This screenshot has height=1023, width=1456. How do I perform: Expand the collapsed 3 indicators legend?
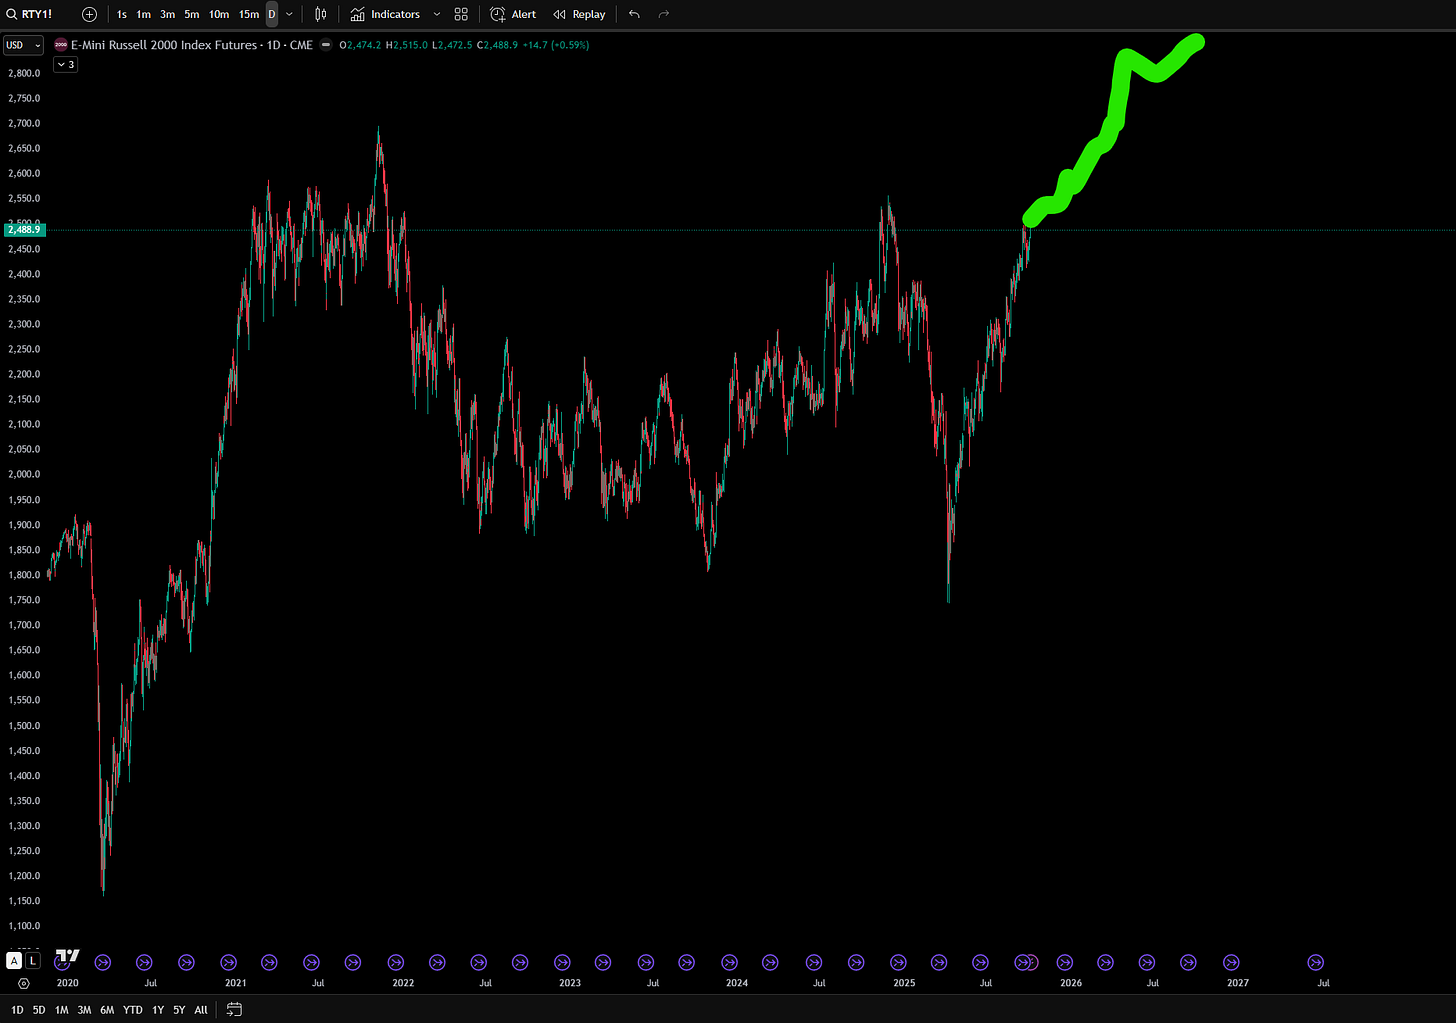(65, 64)
